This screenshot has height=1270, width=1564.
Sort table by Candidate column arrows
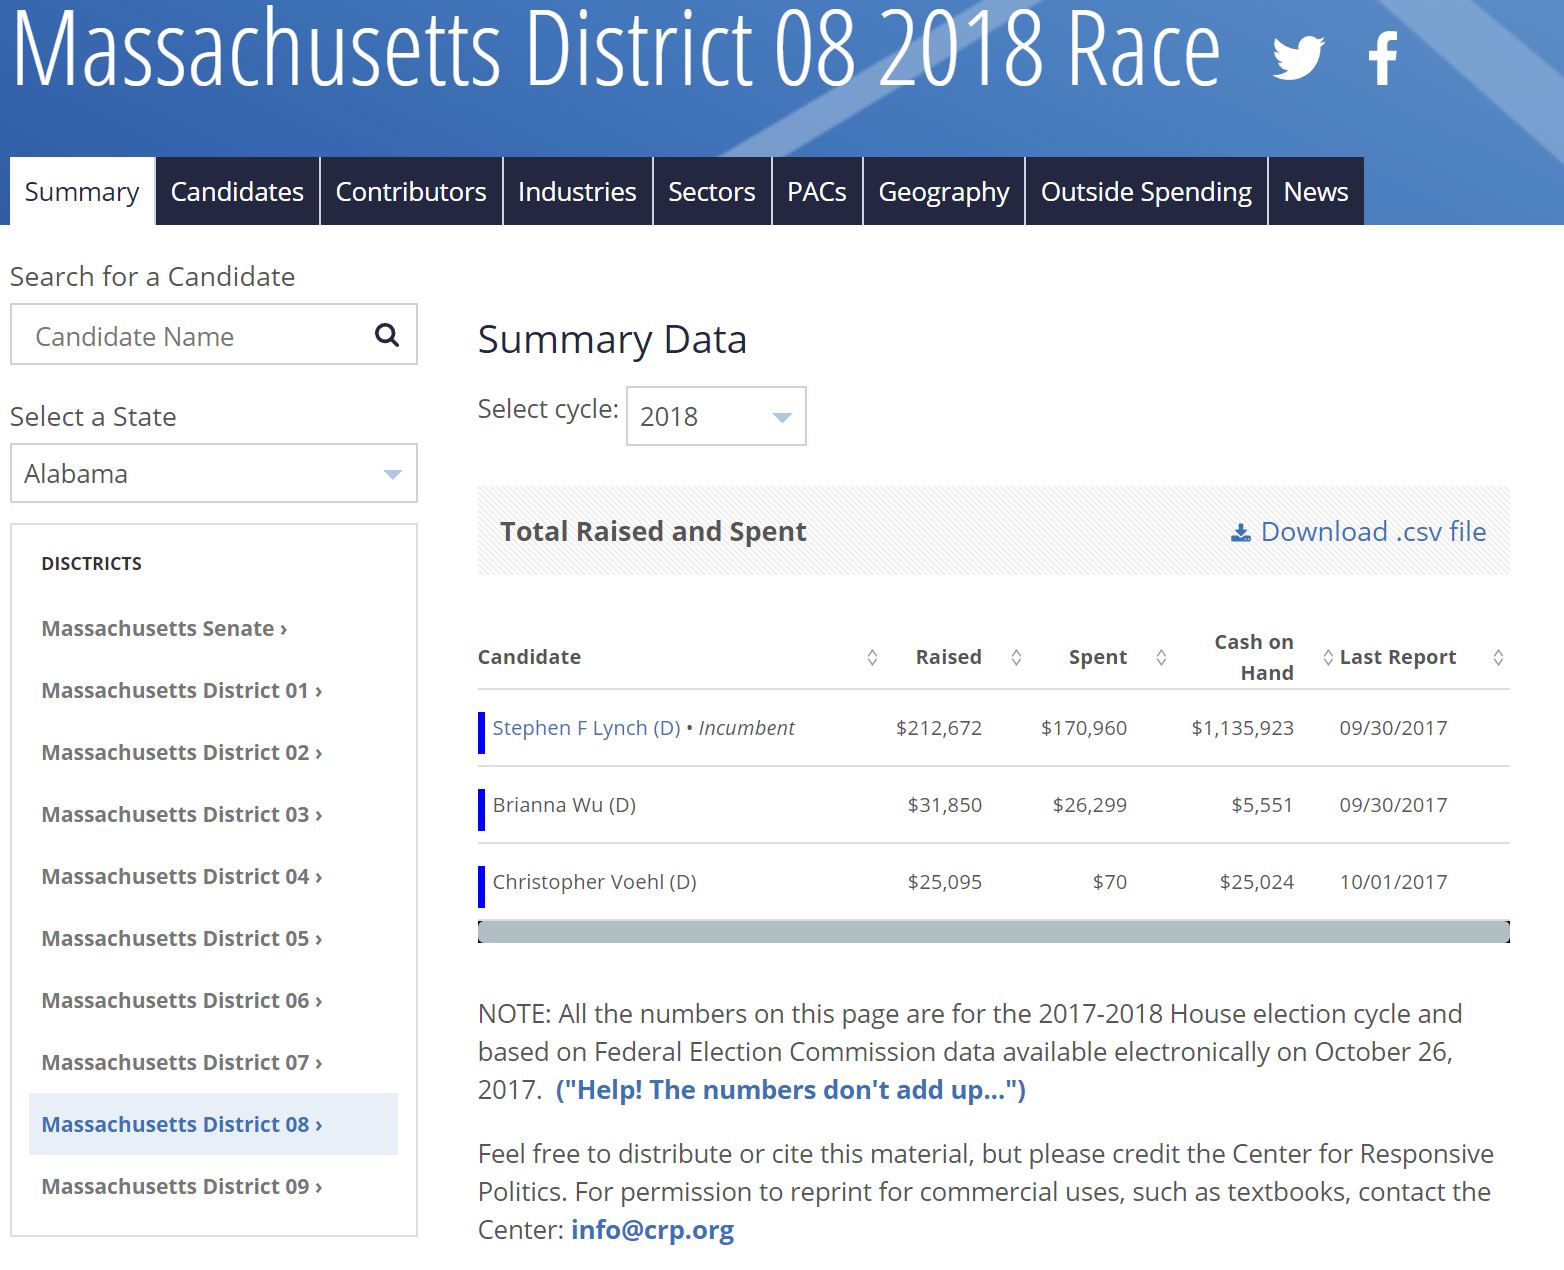(872, 657)
